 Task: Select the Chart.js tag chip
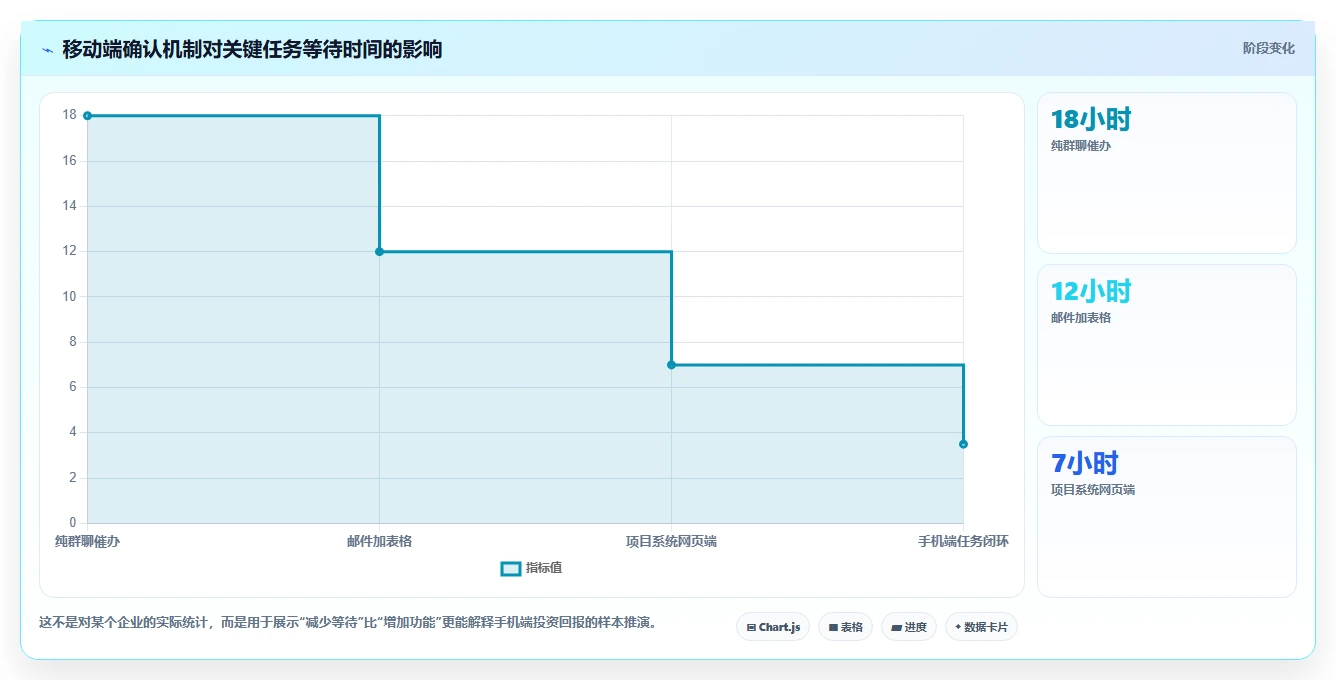point(773,627)
